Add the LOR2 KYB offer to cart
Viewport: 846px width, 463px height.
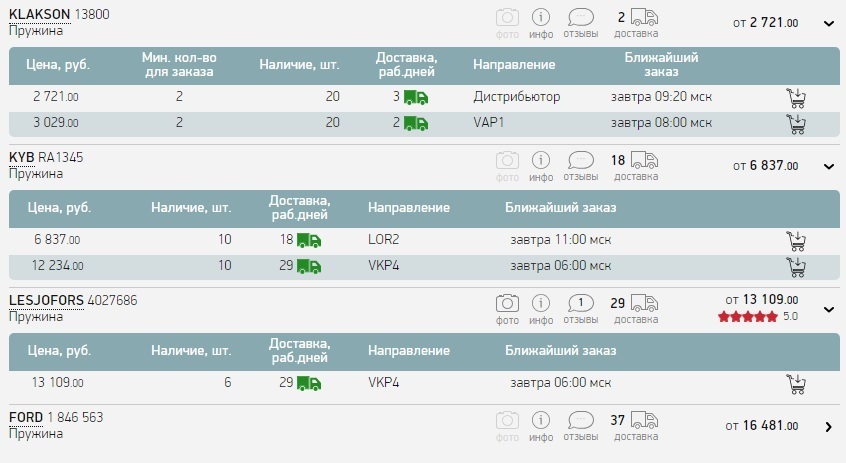pyautogui.click(x=796, y=240)
